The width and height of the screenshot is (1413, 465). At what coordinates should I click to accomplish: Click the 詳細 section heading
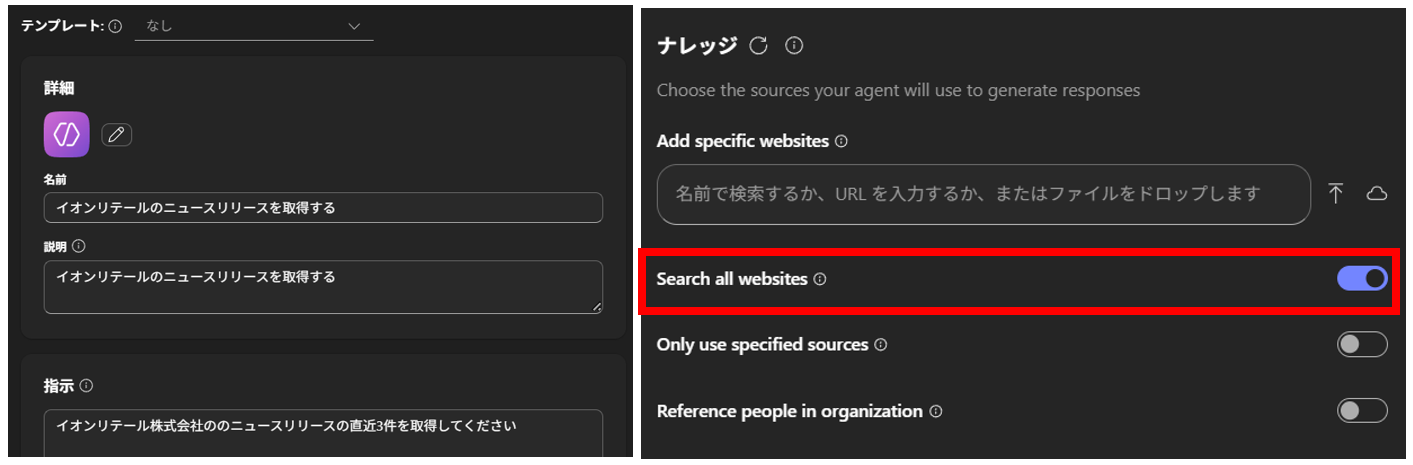click(x=59, y=89)
